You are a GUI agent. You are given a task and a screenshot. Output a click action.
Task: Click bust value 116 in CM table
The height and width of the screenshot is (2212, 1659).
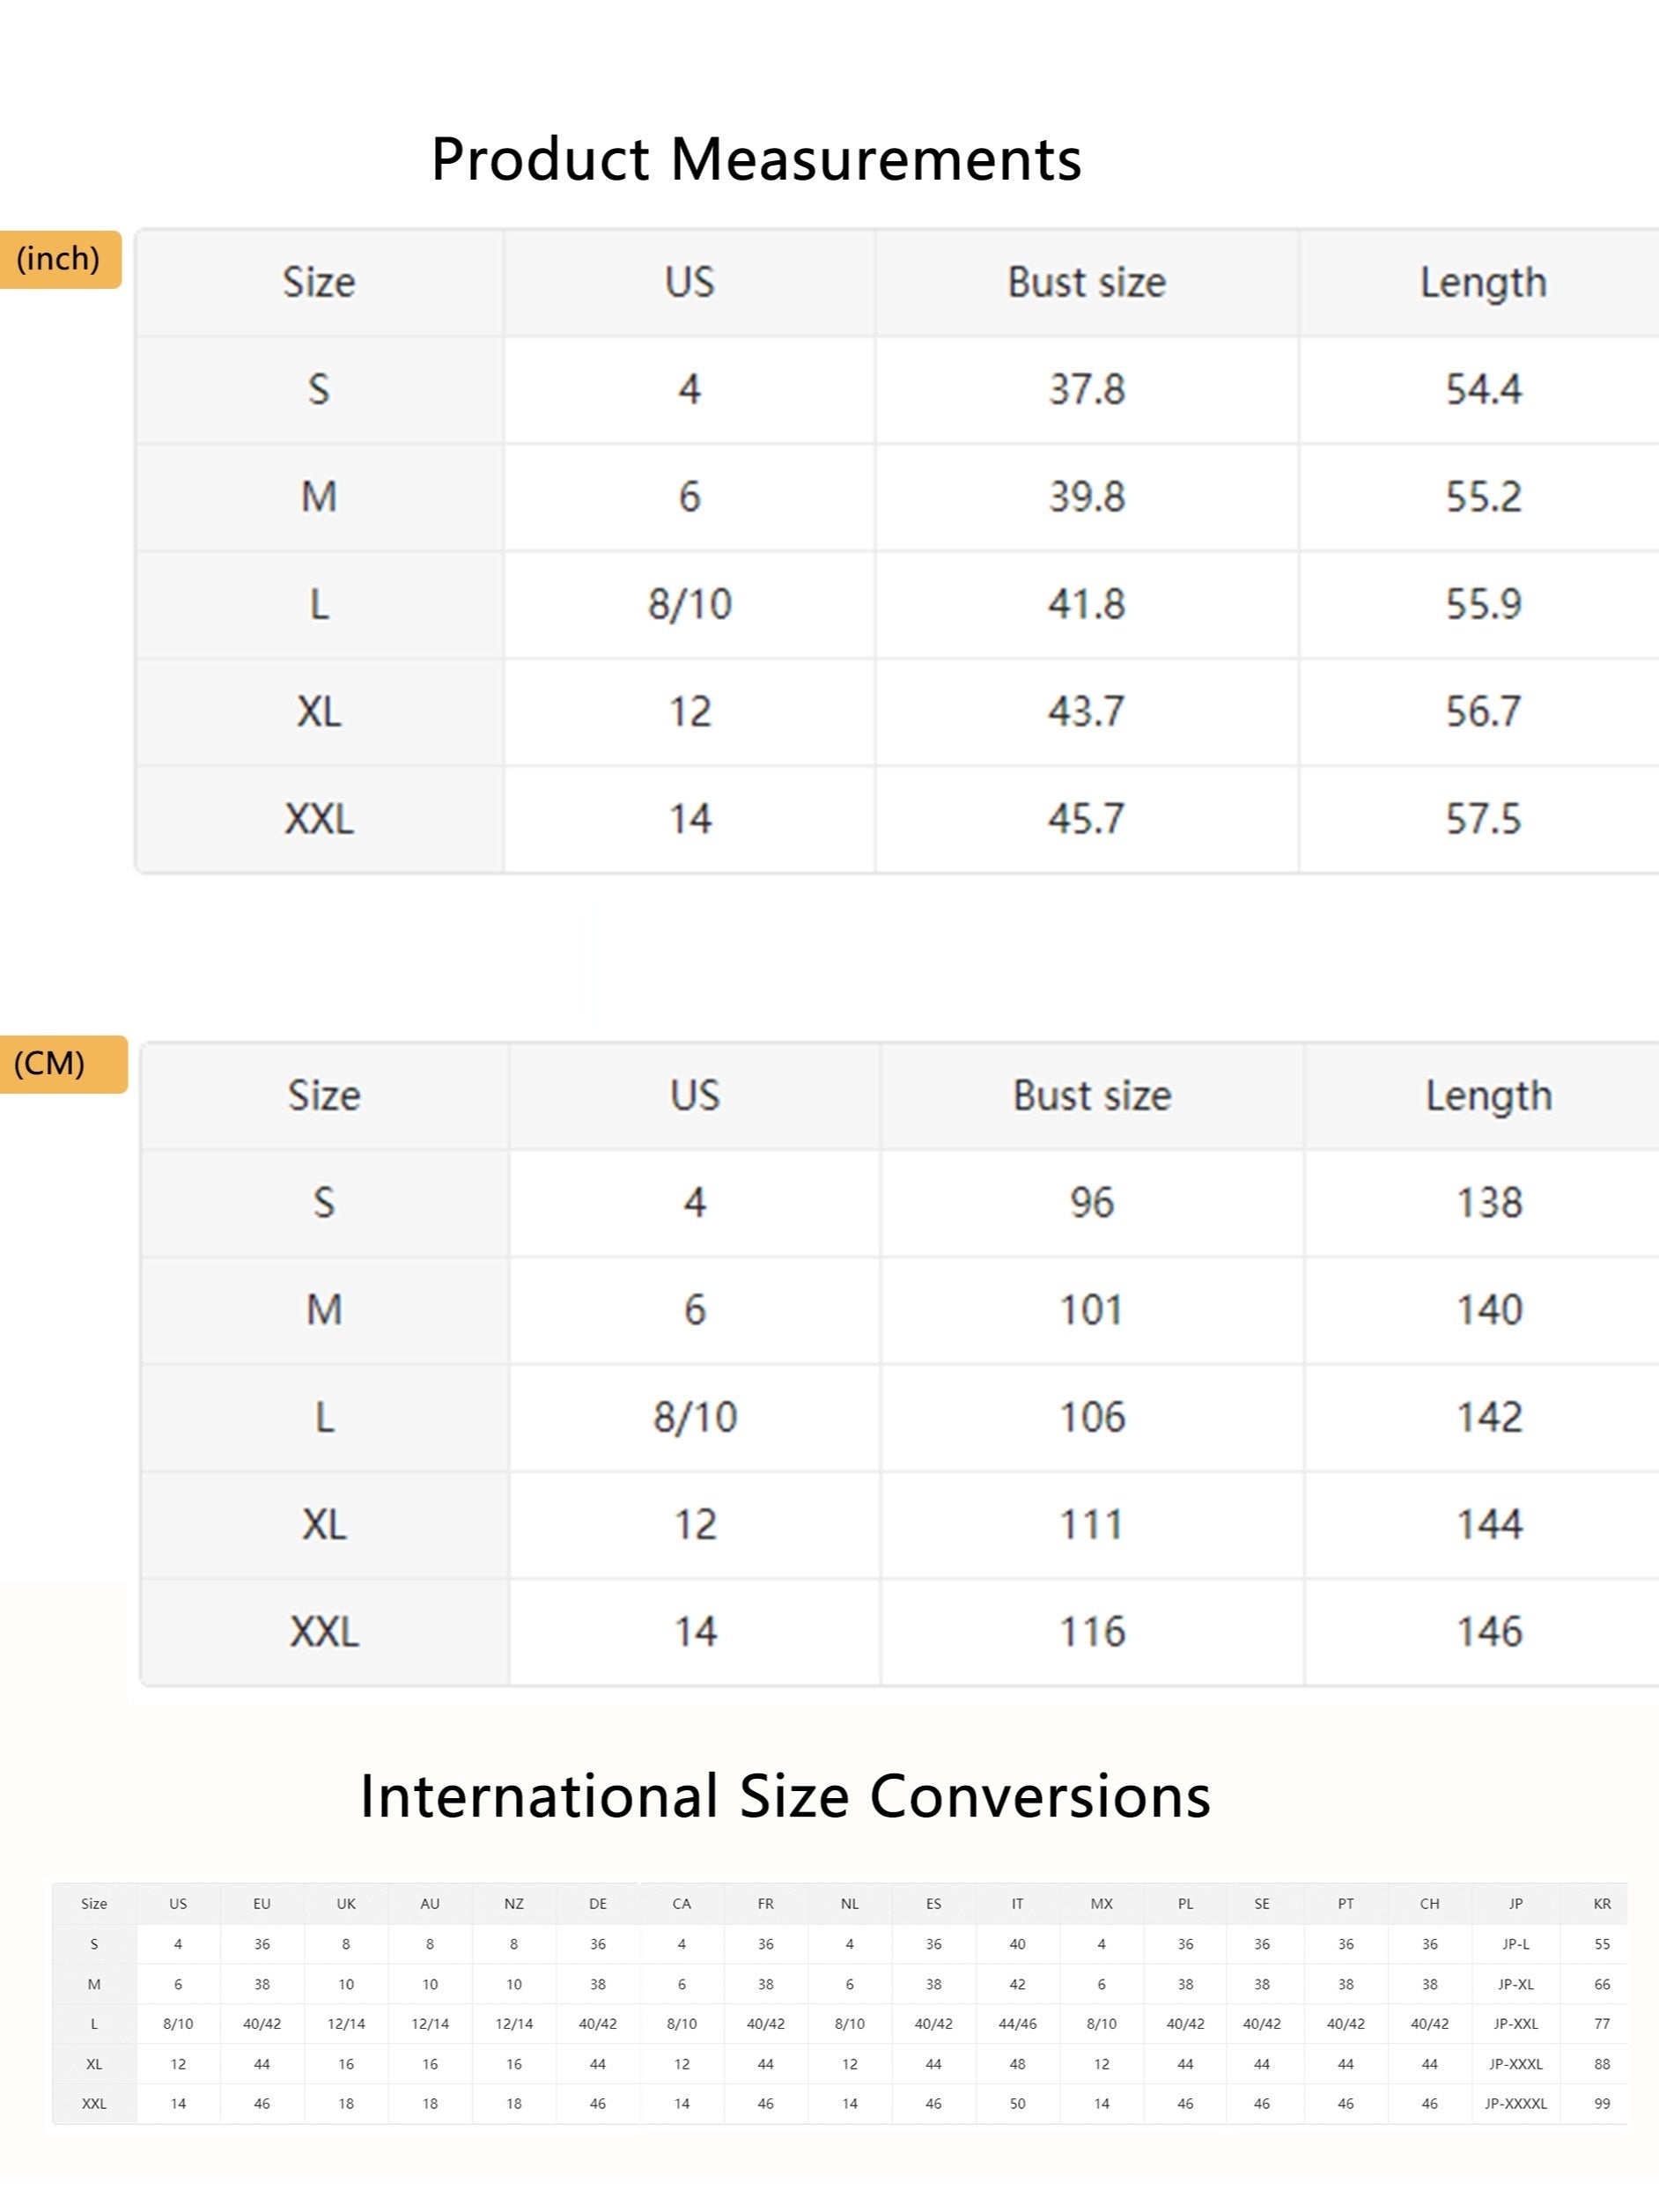[x=1092, y=1632]
